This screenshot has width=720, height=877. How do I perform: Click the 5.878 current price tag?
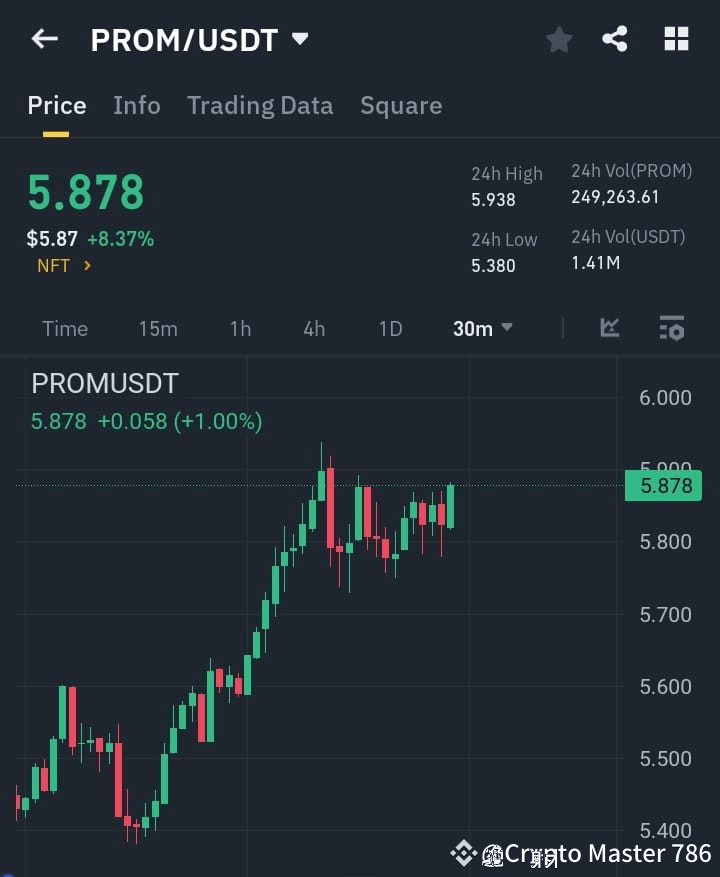coord(663,486)
